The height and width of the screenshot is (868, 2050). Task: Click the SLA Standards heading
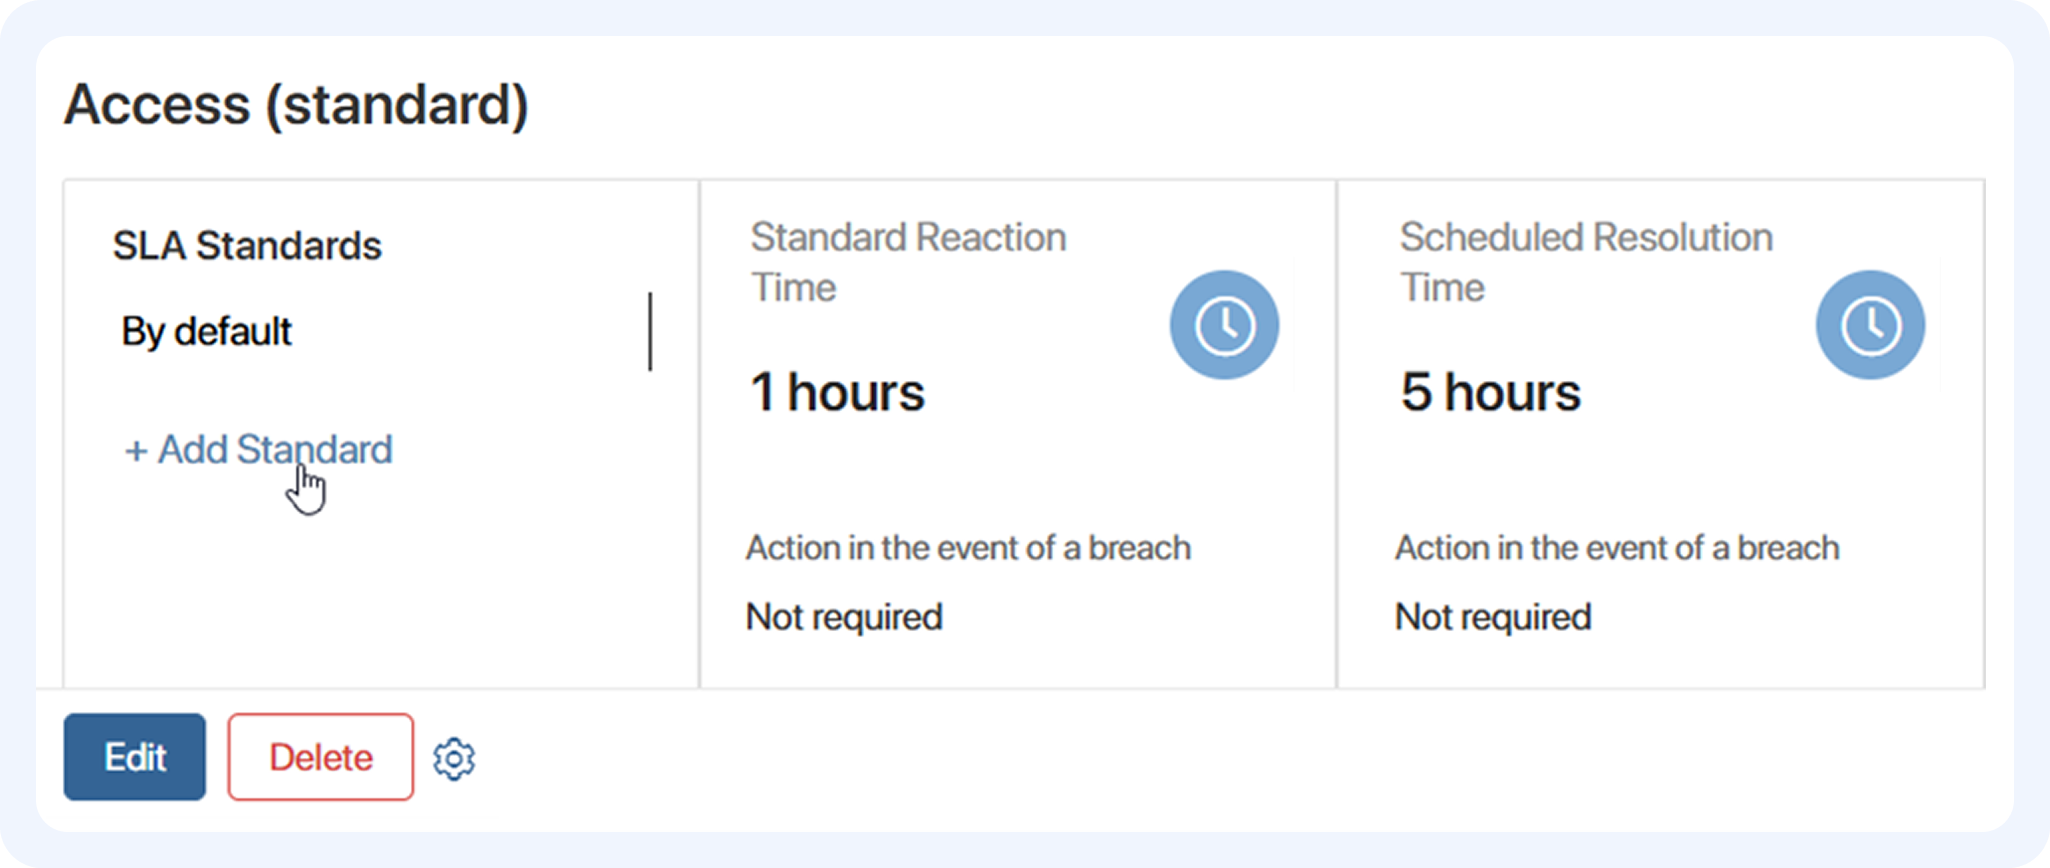(x=247, y=246)
